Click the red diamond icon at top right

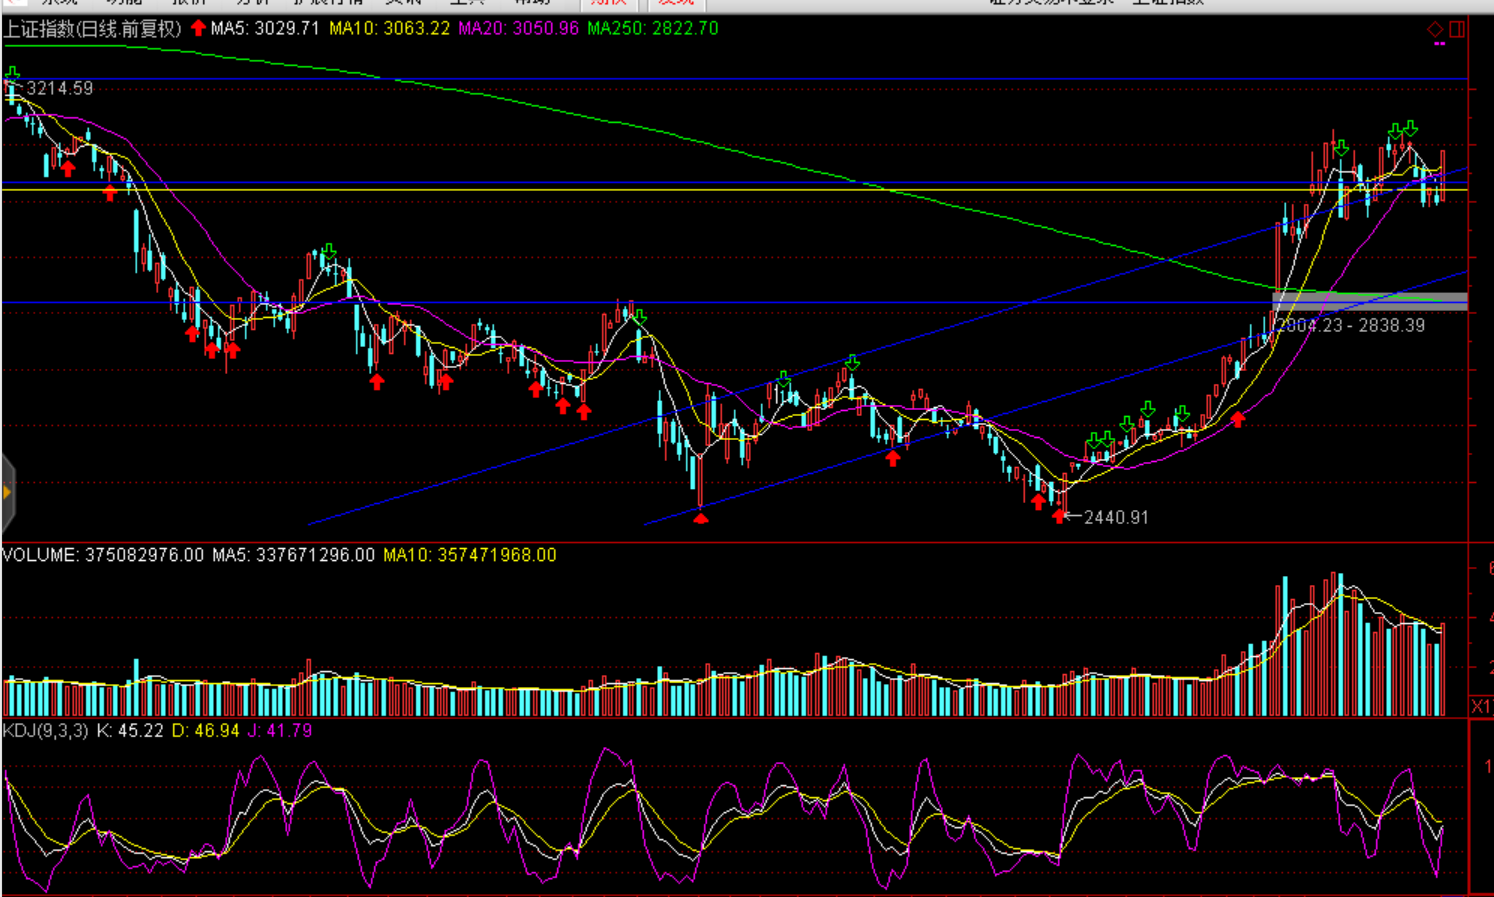pos(1435,29)
